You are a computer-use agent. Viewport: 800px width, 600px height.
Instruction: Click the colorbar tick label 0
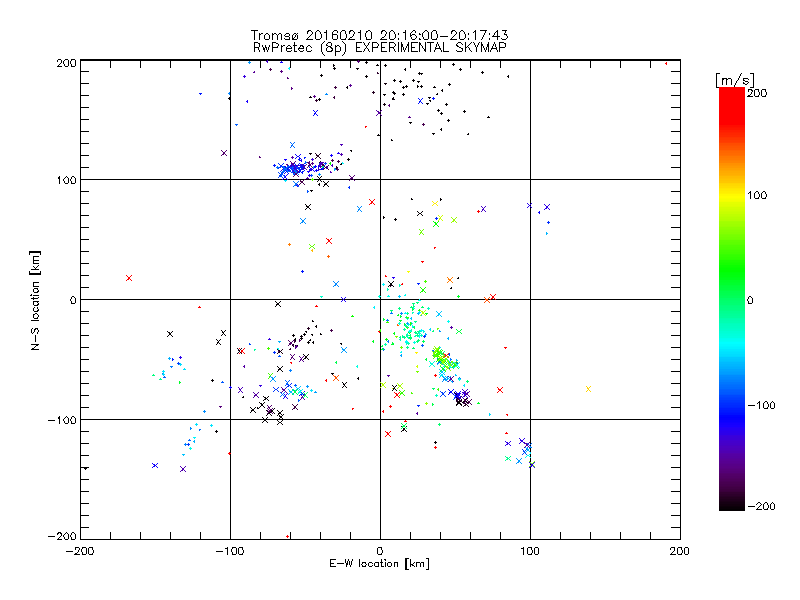(750, 300)
